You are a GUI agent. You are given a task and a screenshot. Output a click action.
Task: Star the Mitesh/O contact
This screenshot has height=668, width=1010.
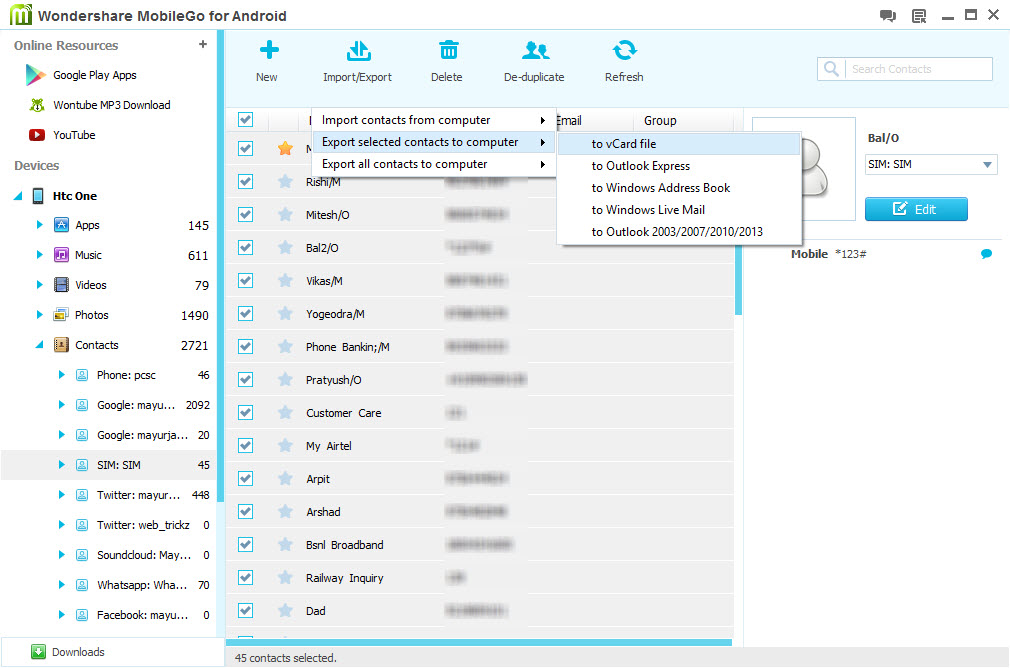click(285, 215)
